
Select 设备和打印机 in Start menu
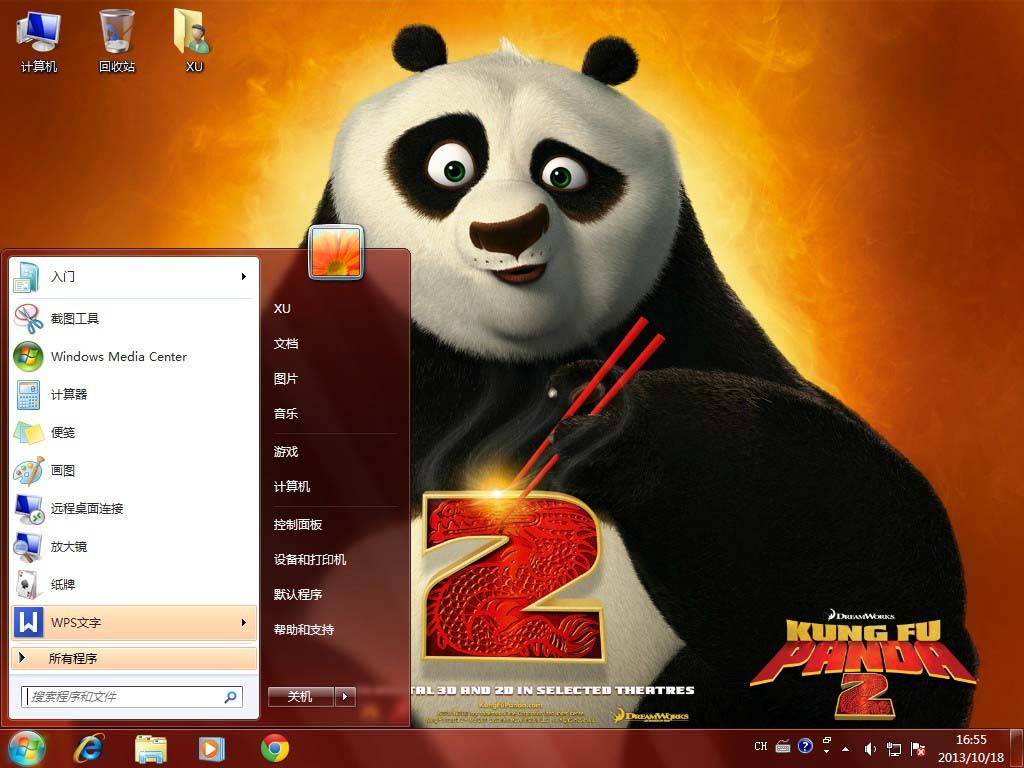pos(310,560)
